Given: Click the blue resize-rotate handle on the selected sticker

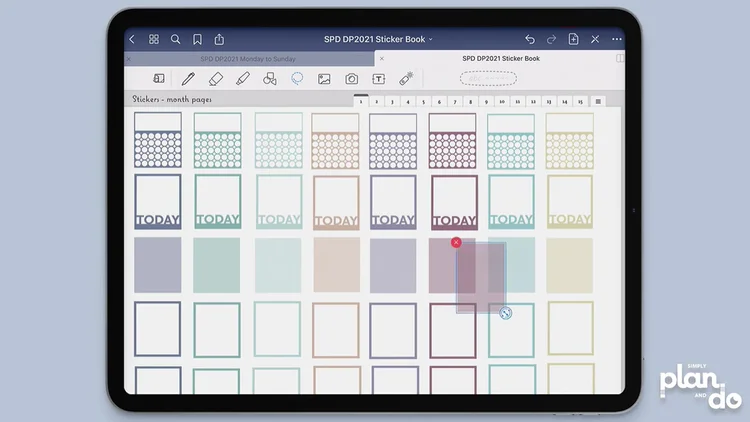Looking at the screenshot, I should coord(506,313).
